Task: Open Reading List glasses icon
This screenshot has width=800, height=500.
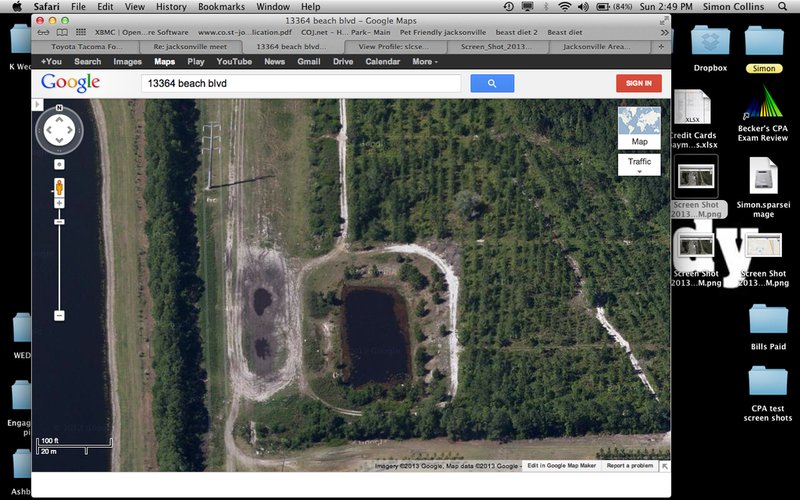Action: pyautogui.click(x=44, y=32)
